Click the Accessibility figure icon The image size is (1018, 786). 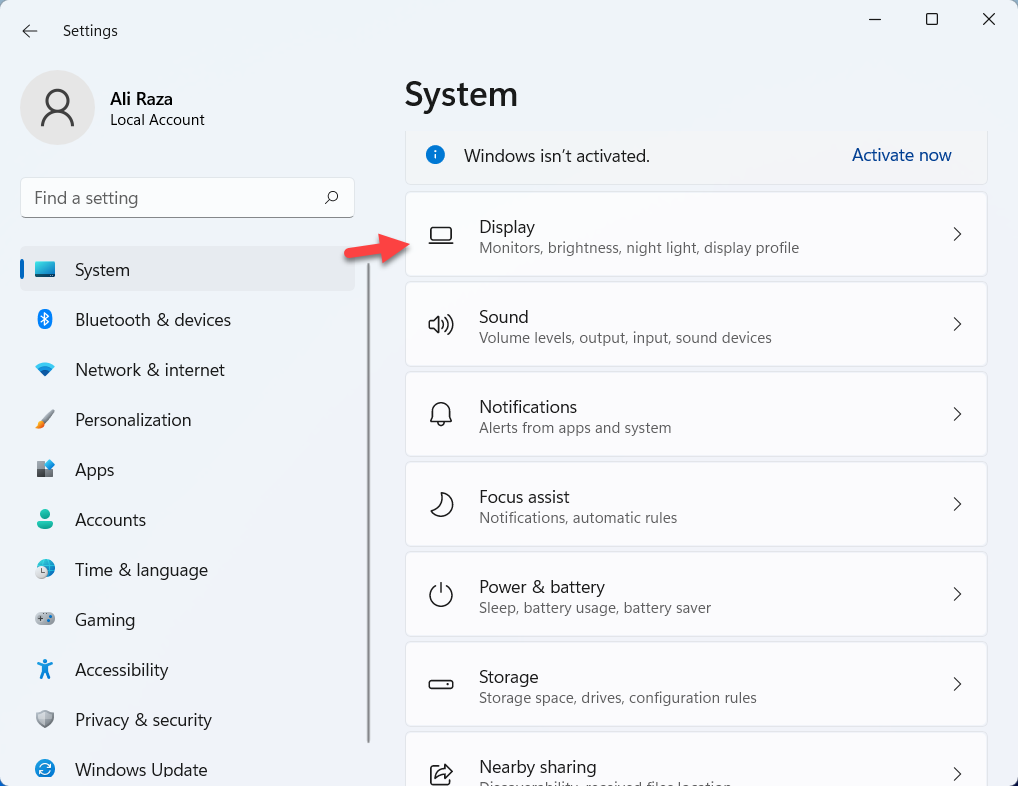click(x=45, y=670)
